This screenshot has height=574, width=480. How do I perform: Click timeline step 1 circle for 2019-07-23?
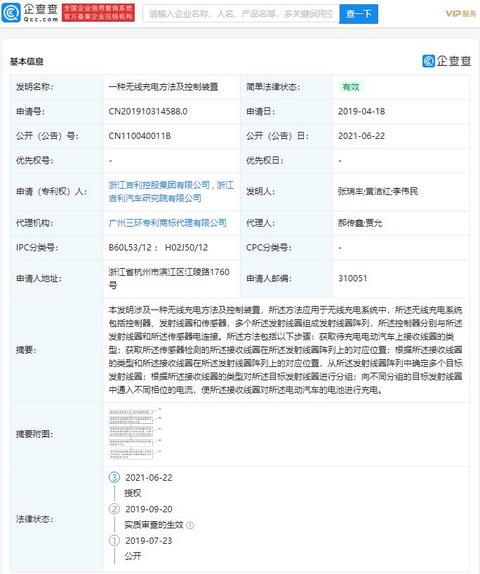(x=114, y=540)
